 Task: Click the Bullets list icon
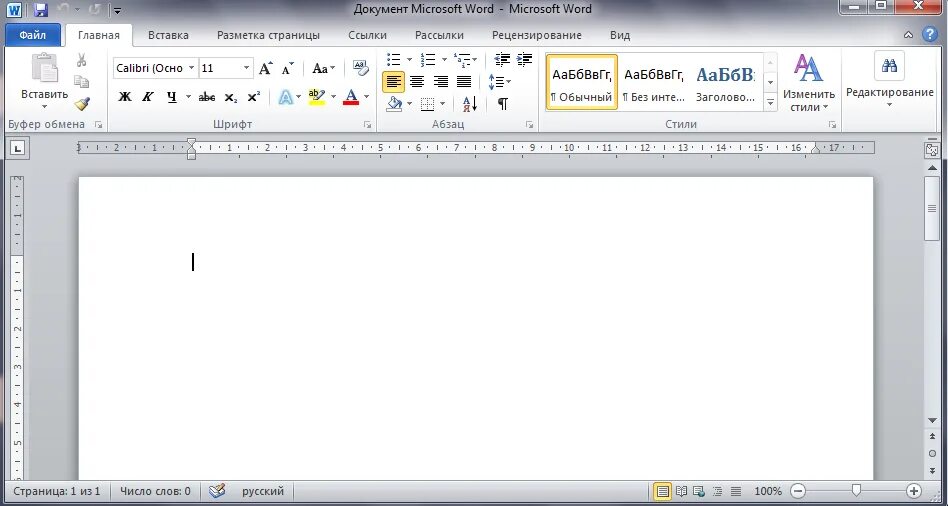coord(394,59)
